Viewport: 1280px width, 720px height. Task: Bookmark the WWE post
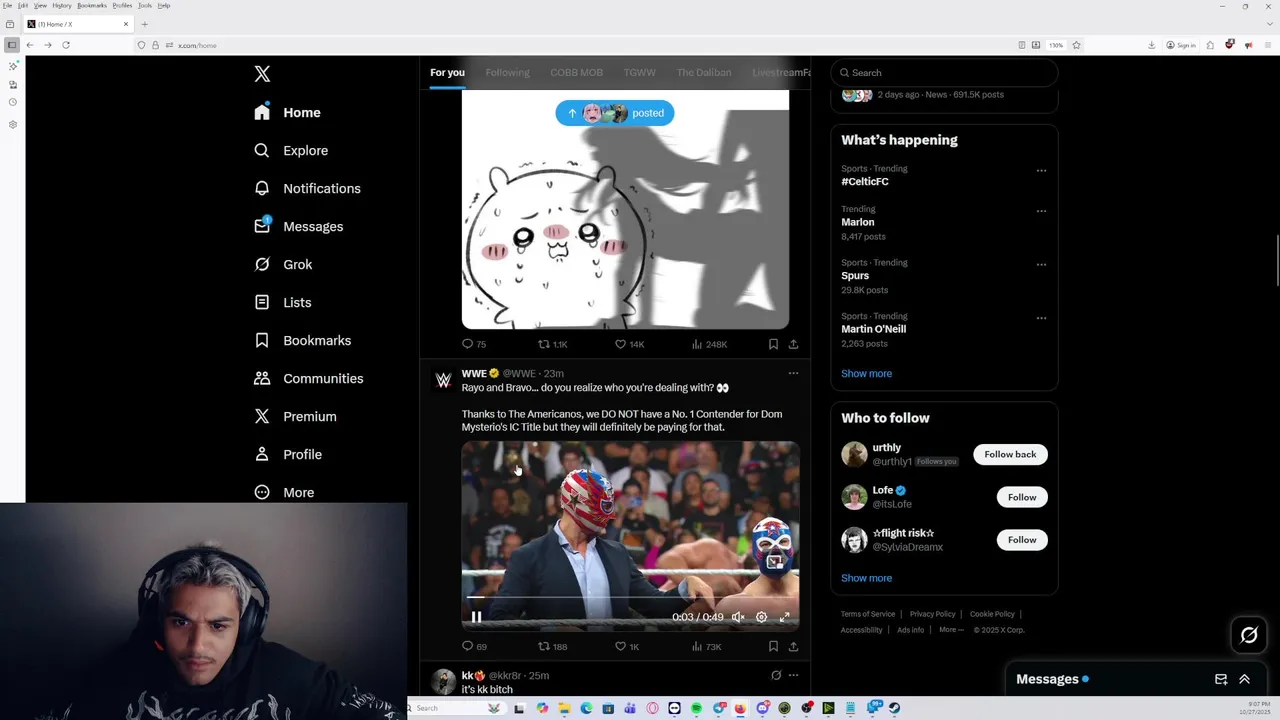click(x=773, y=646)
